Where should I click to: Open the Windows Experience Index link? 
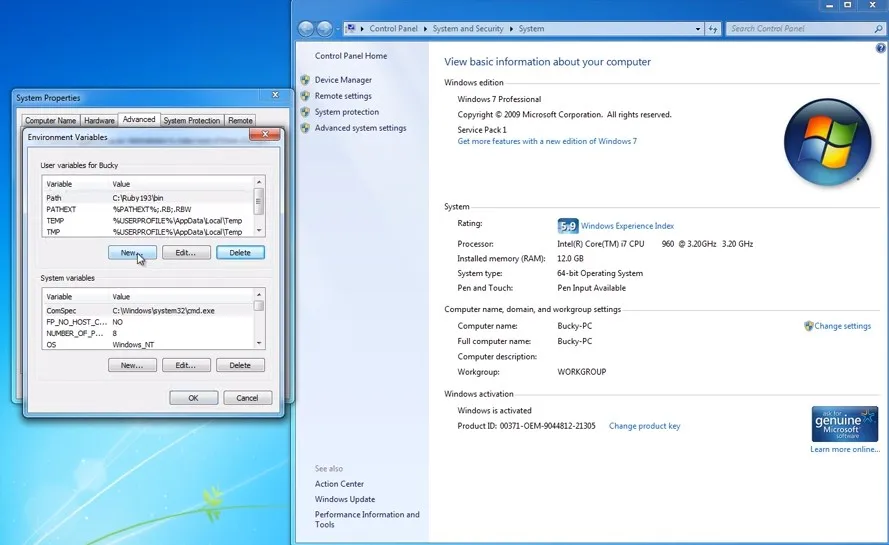[x=627, y=226]
